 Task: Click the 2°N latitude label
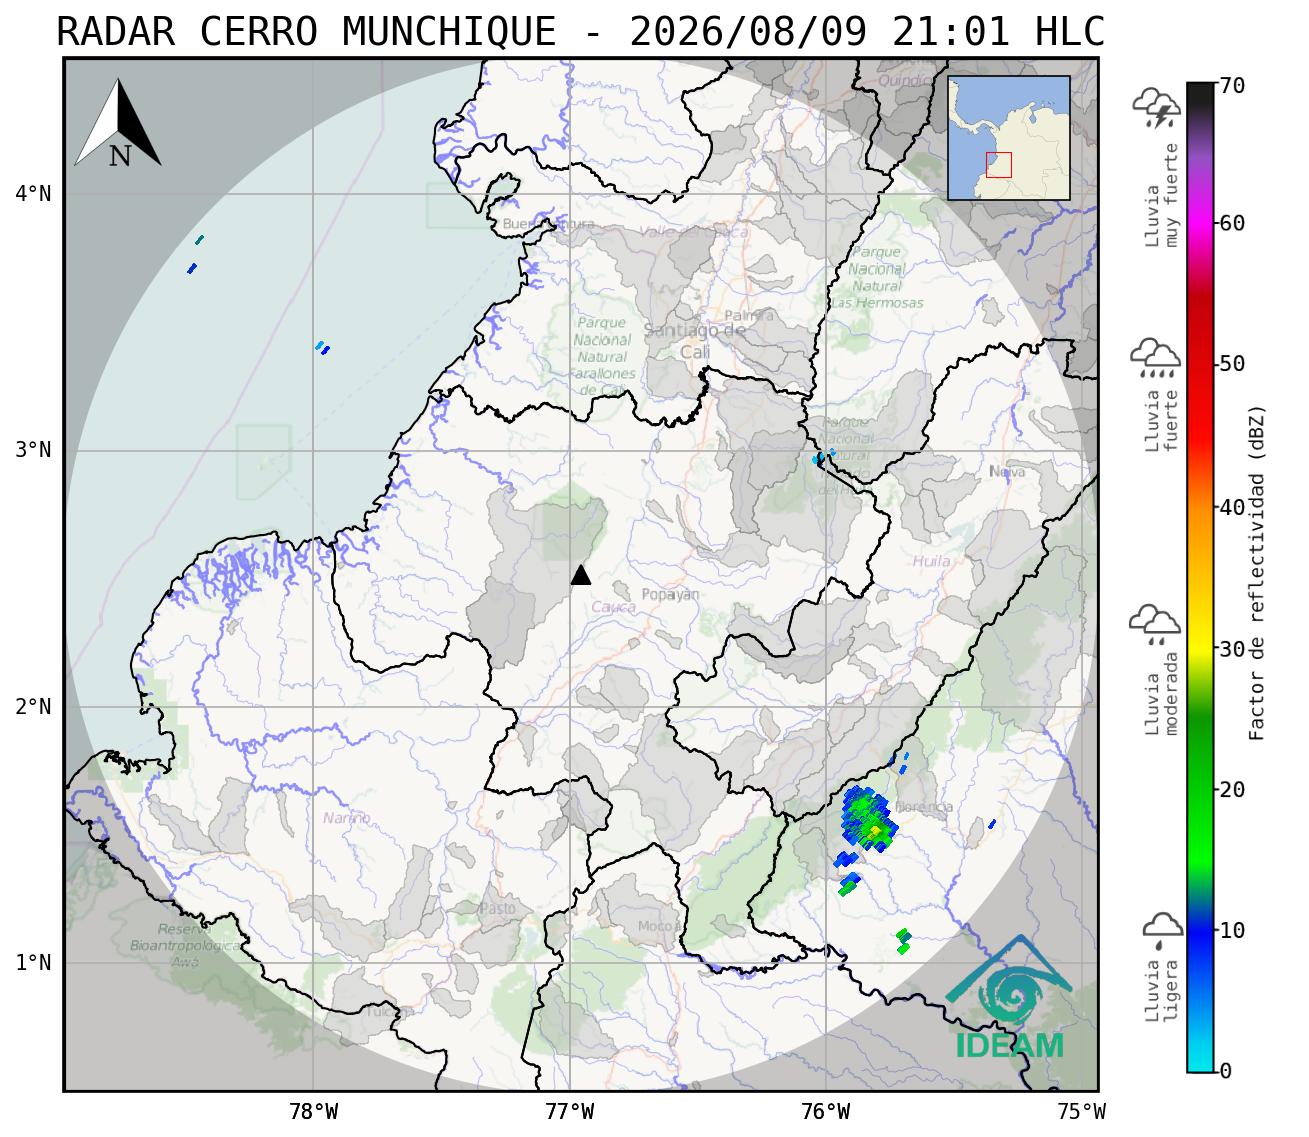pos(33,707)
